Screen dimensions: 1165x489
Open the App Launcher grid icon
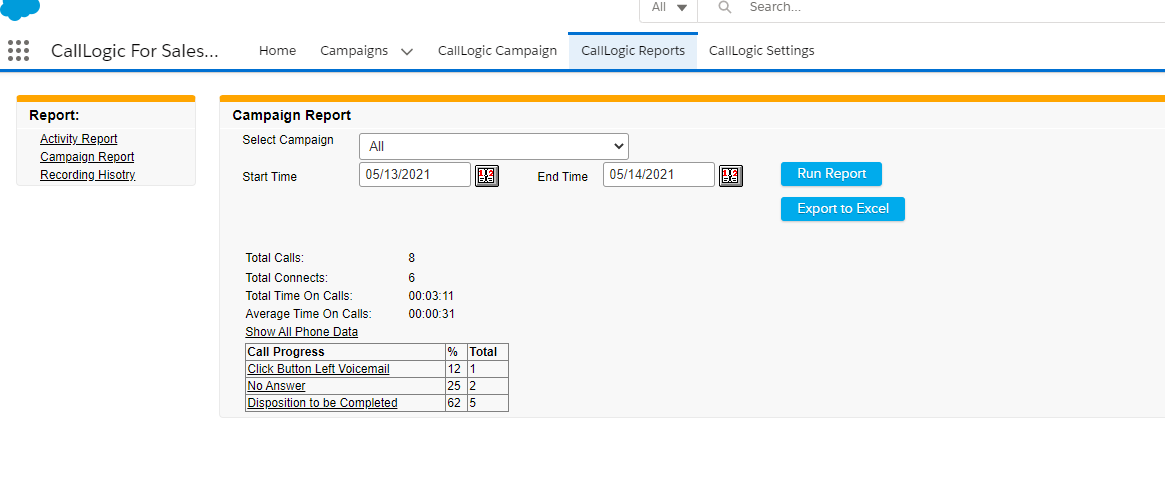[19, 51]
